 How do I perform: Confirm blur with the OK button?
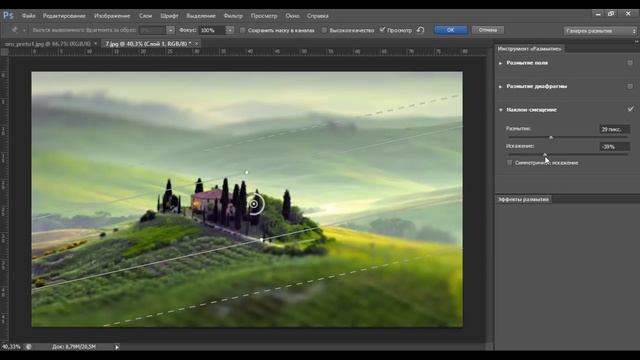pyautogui.click(x=451, y=30)
